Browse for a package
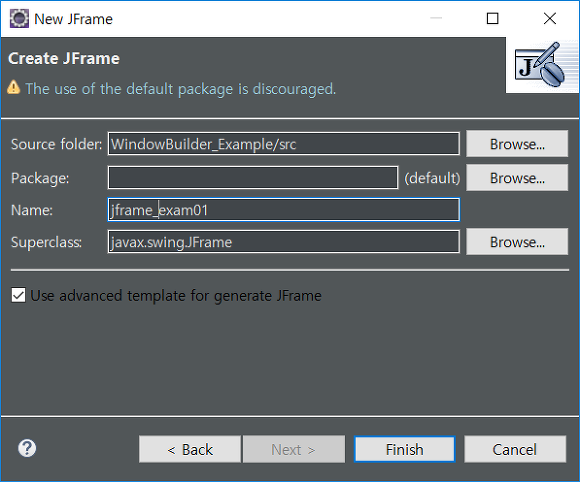Image resolution: width=580 pixels, height=482 pixels. (x=517, y=178)
